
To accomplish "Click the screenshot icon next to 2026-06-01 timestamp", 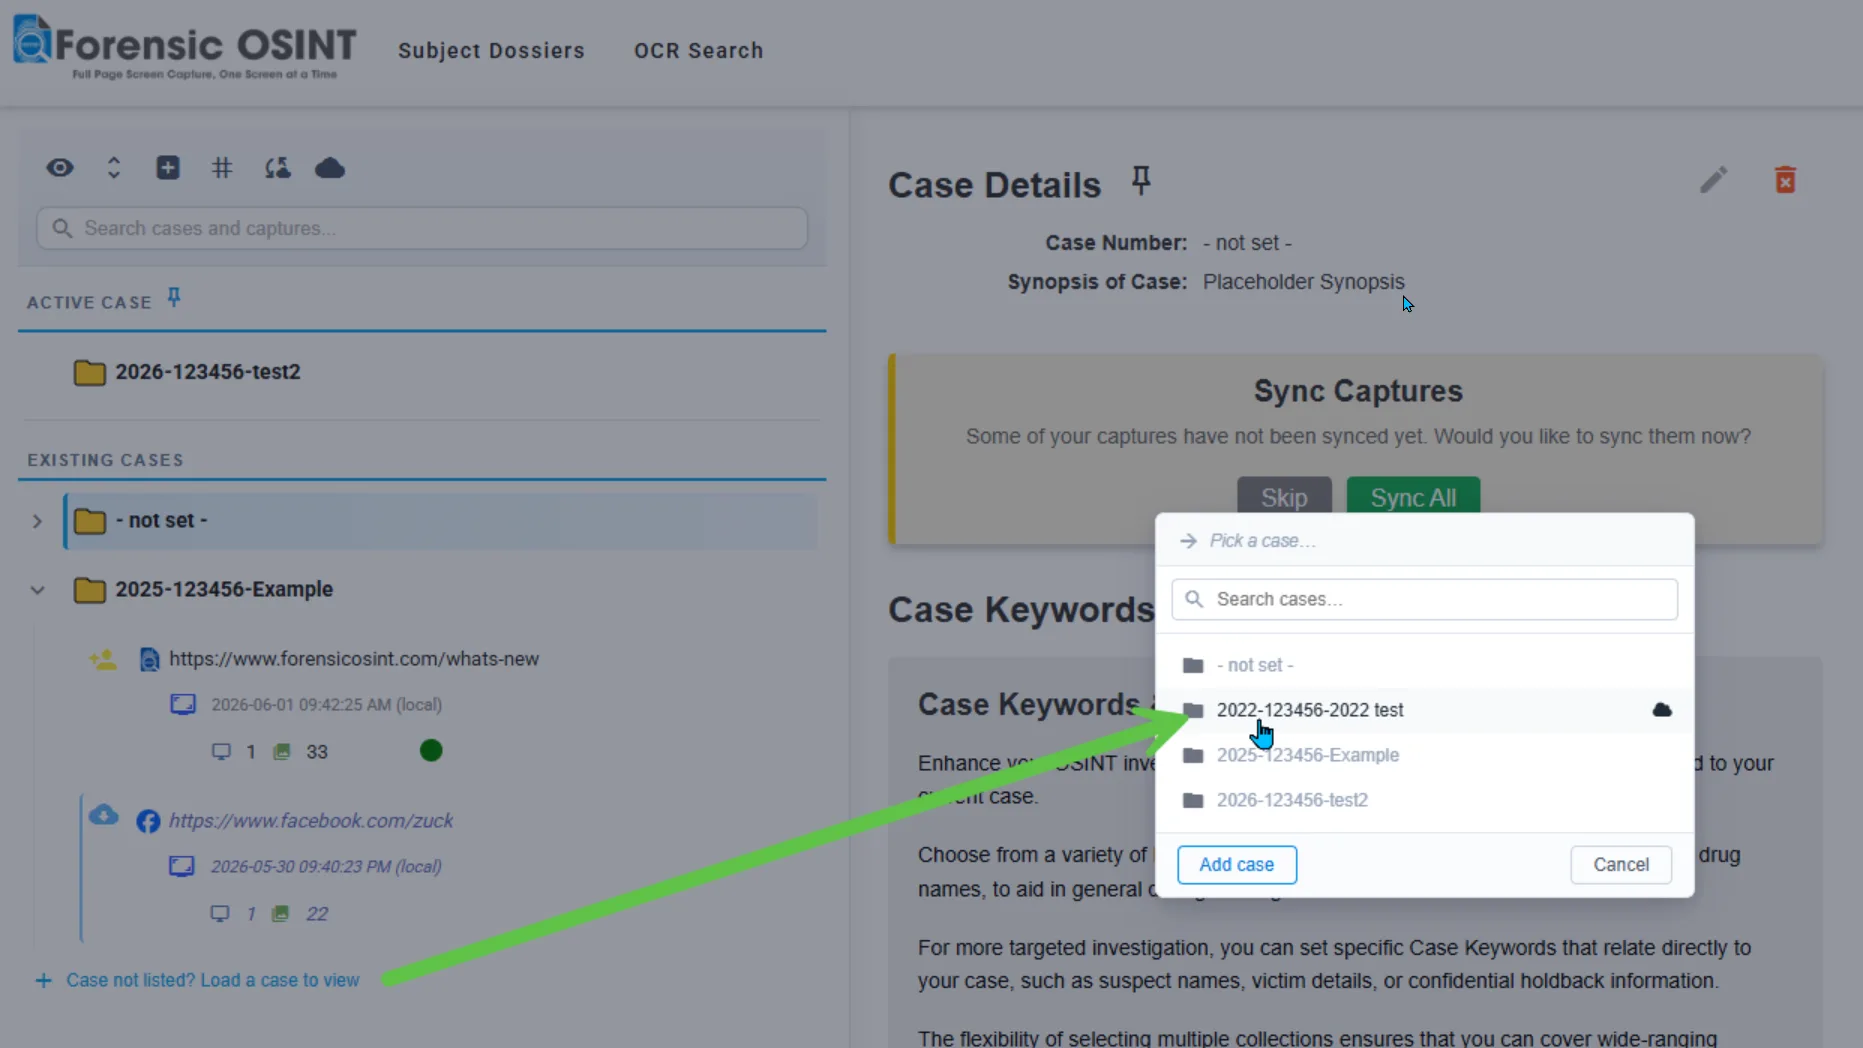I will point(183,705).
